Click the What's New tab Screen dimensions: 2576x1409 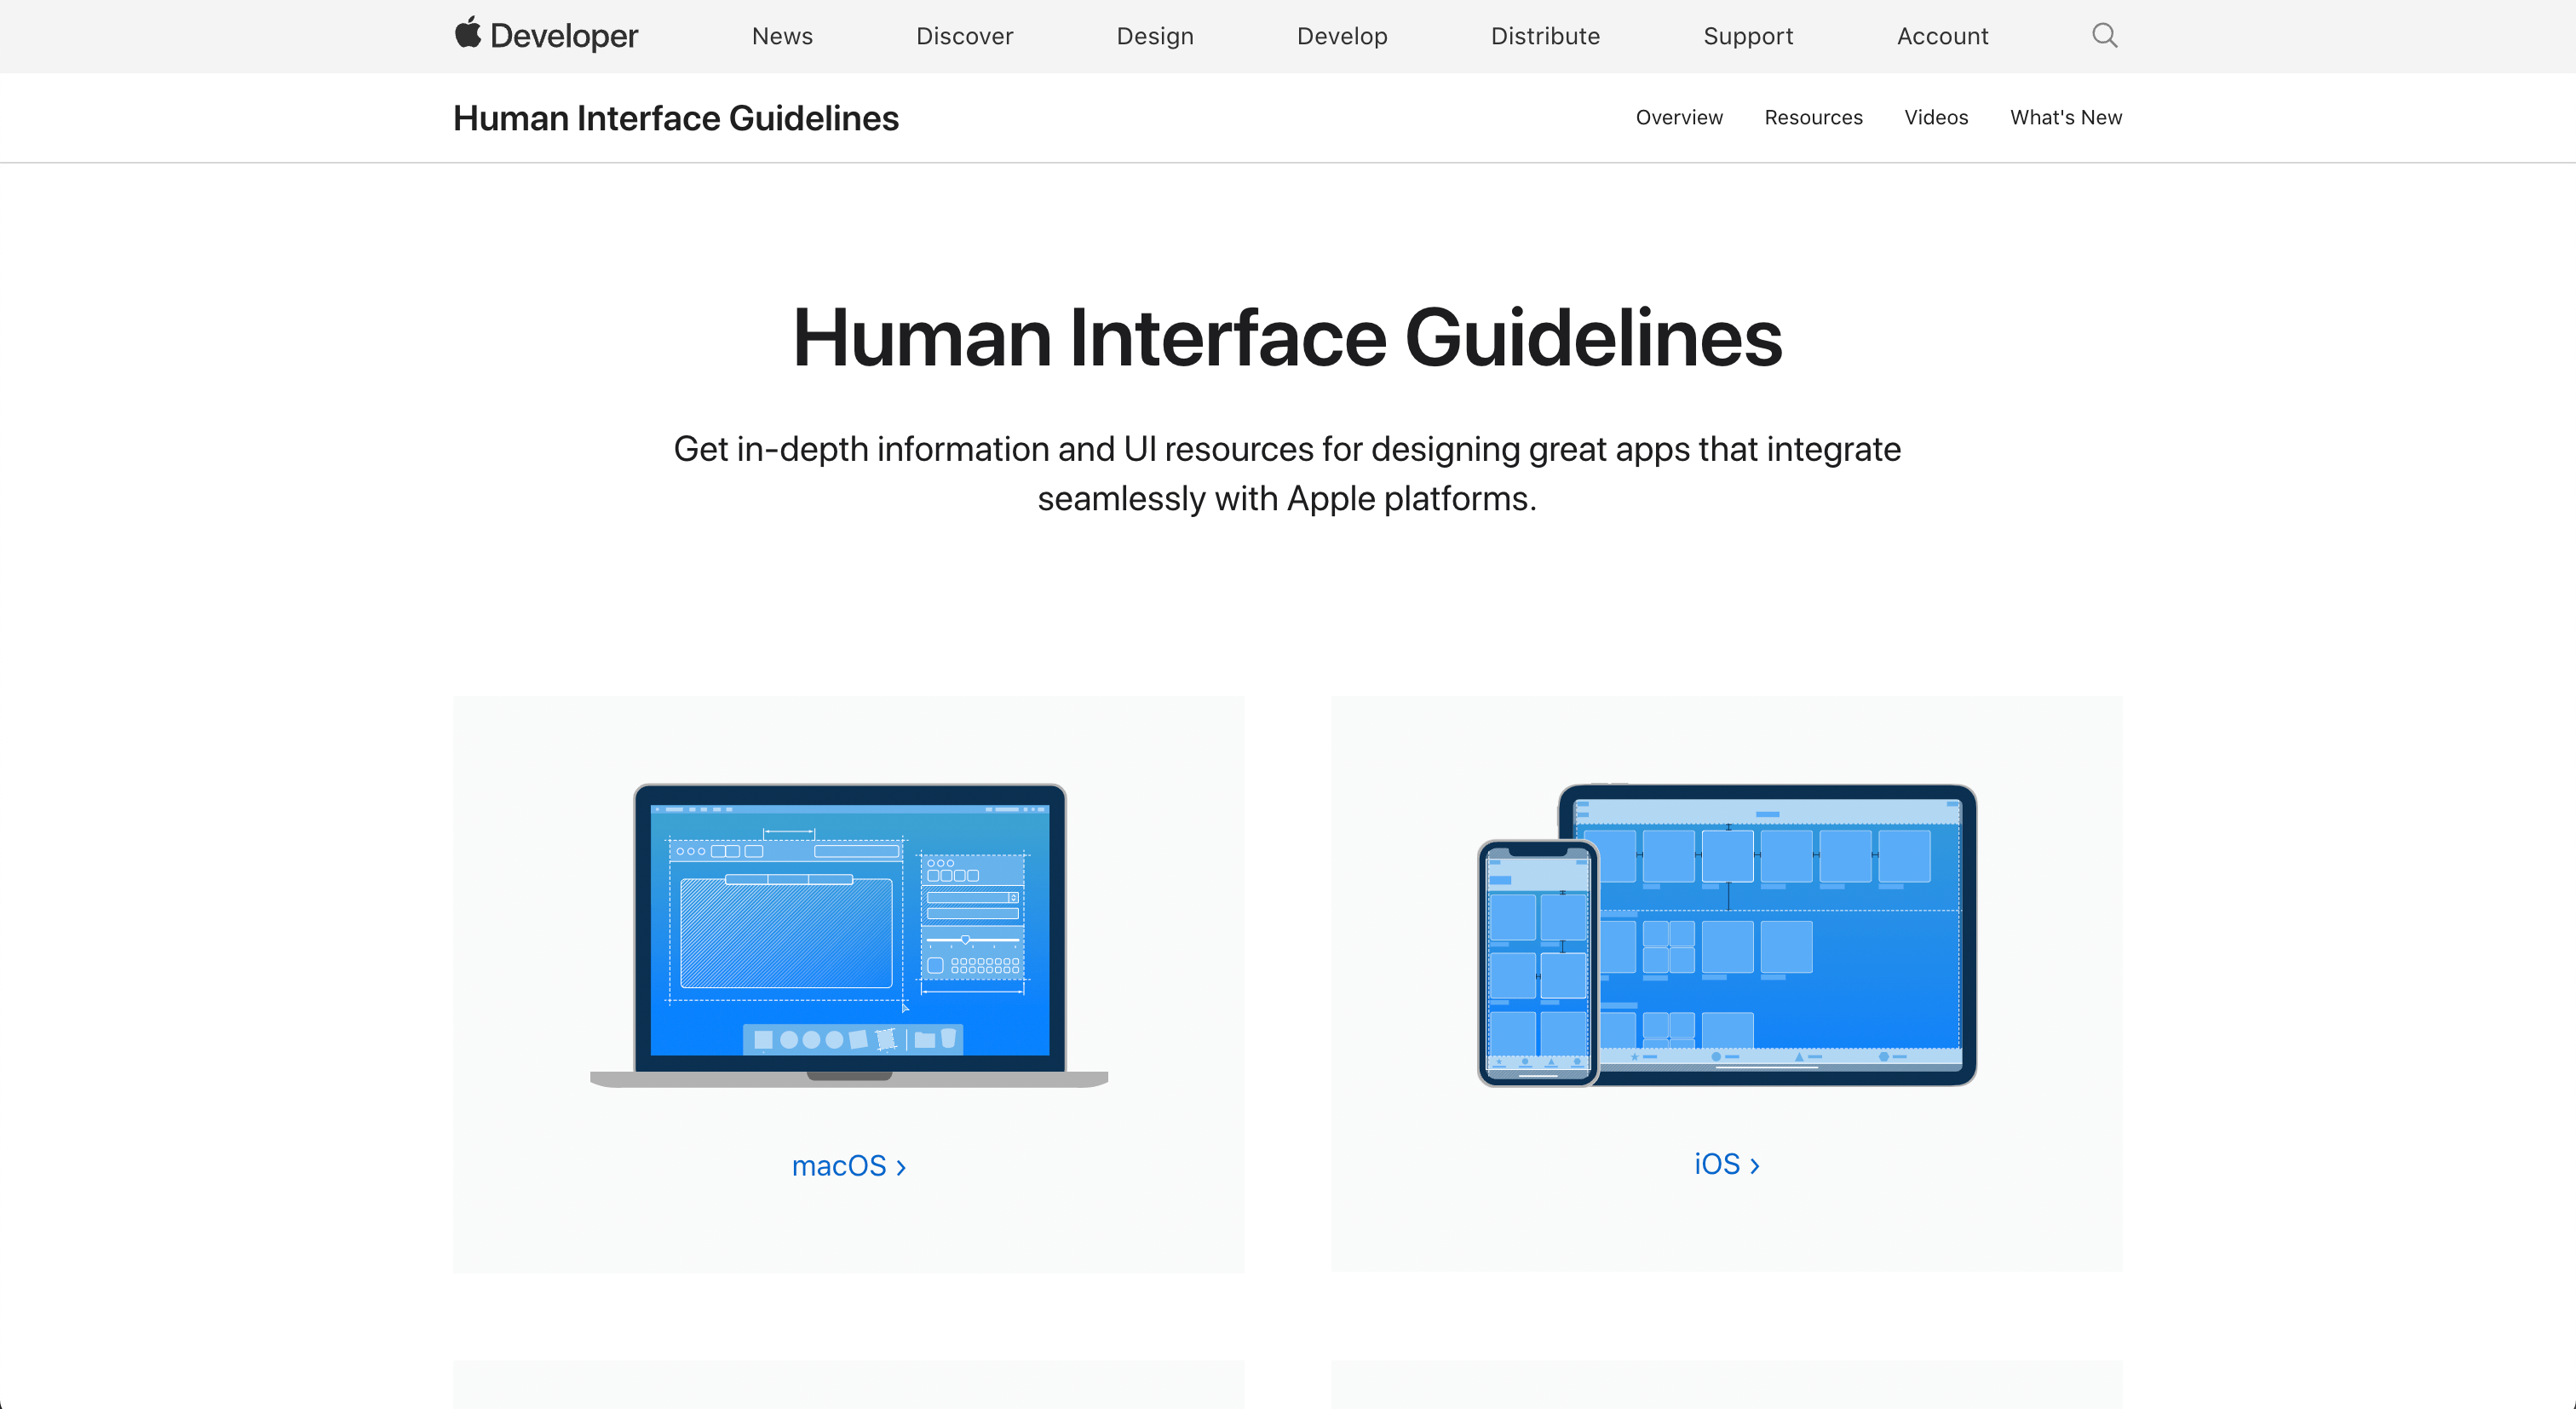[2066, 116]
